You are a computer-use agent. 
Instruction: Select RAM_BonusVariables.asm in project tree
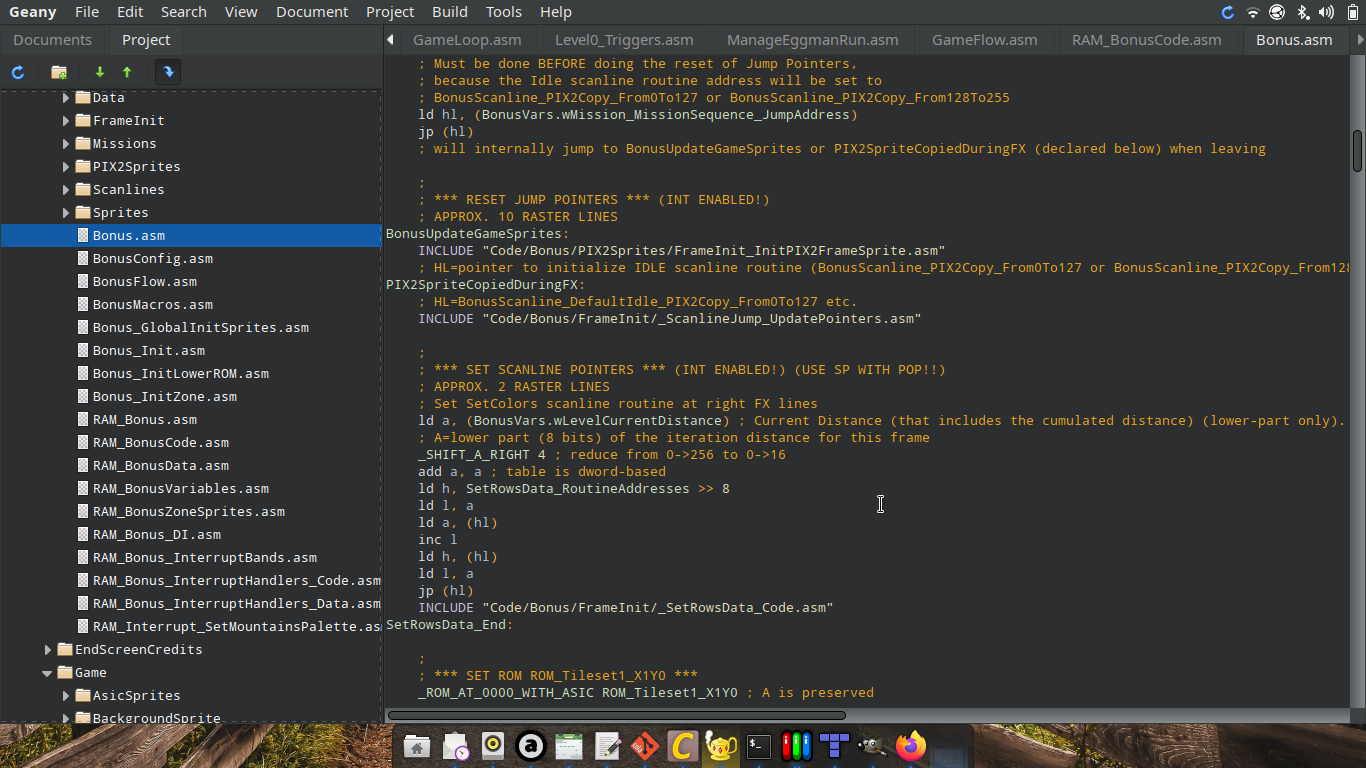coord(180,488)
